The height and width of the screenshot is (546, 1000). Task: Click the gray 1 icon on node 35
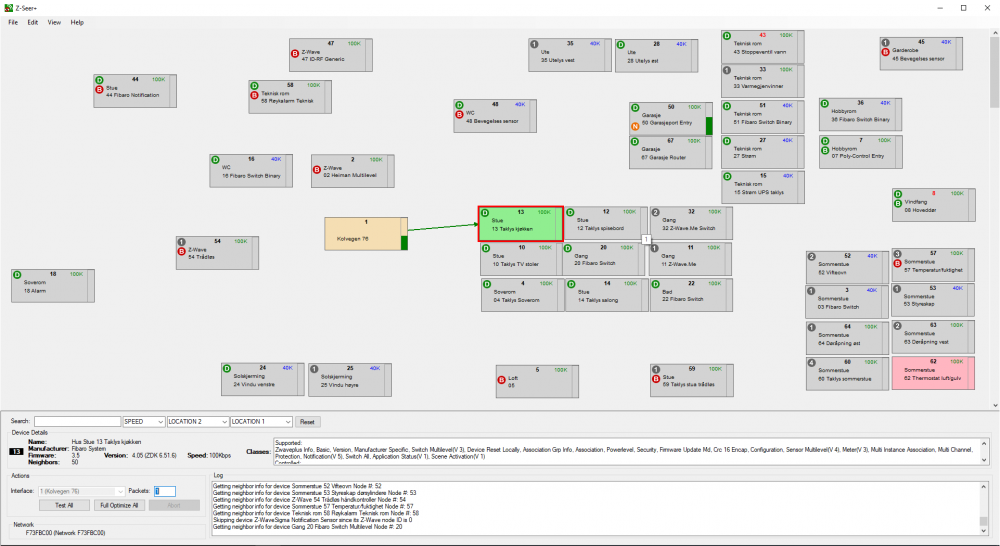coord(534,44)
